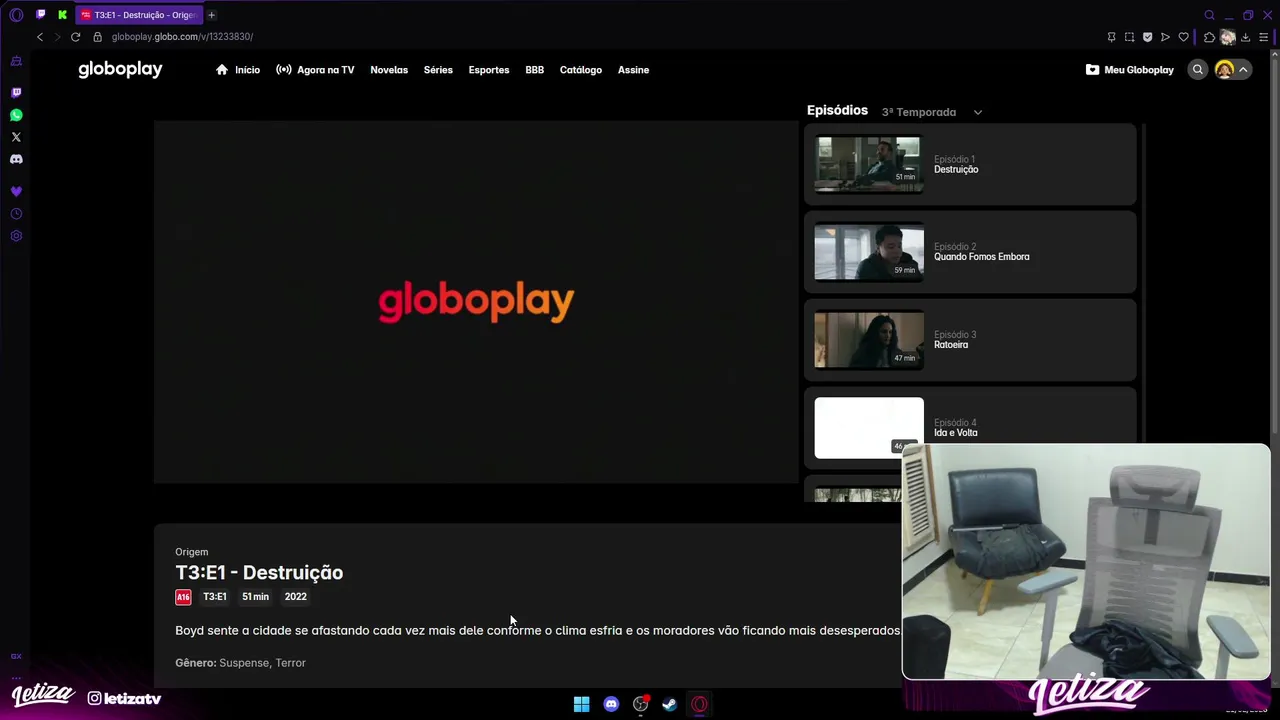Screen dimensions: 1280x720
Task: Open sidebar settings gear
Action: [x=16, y=236]
